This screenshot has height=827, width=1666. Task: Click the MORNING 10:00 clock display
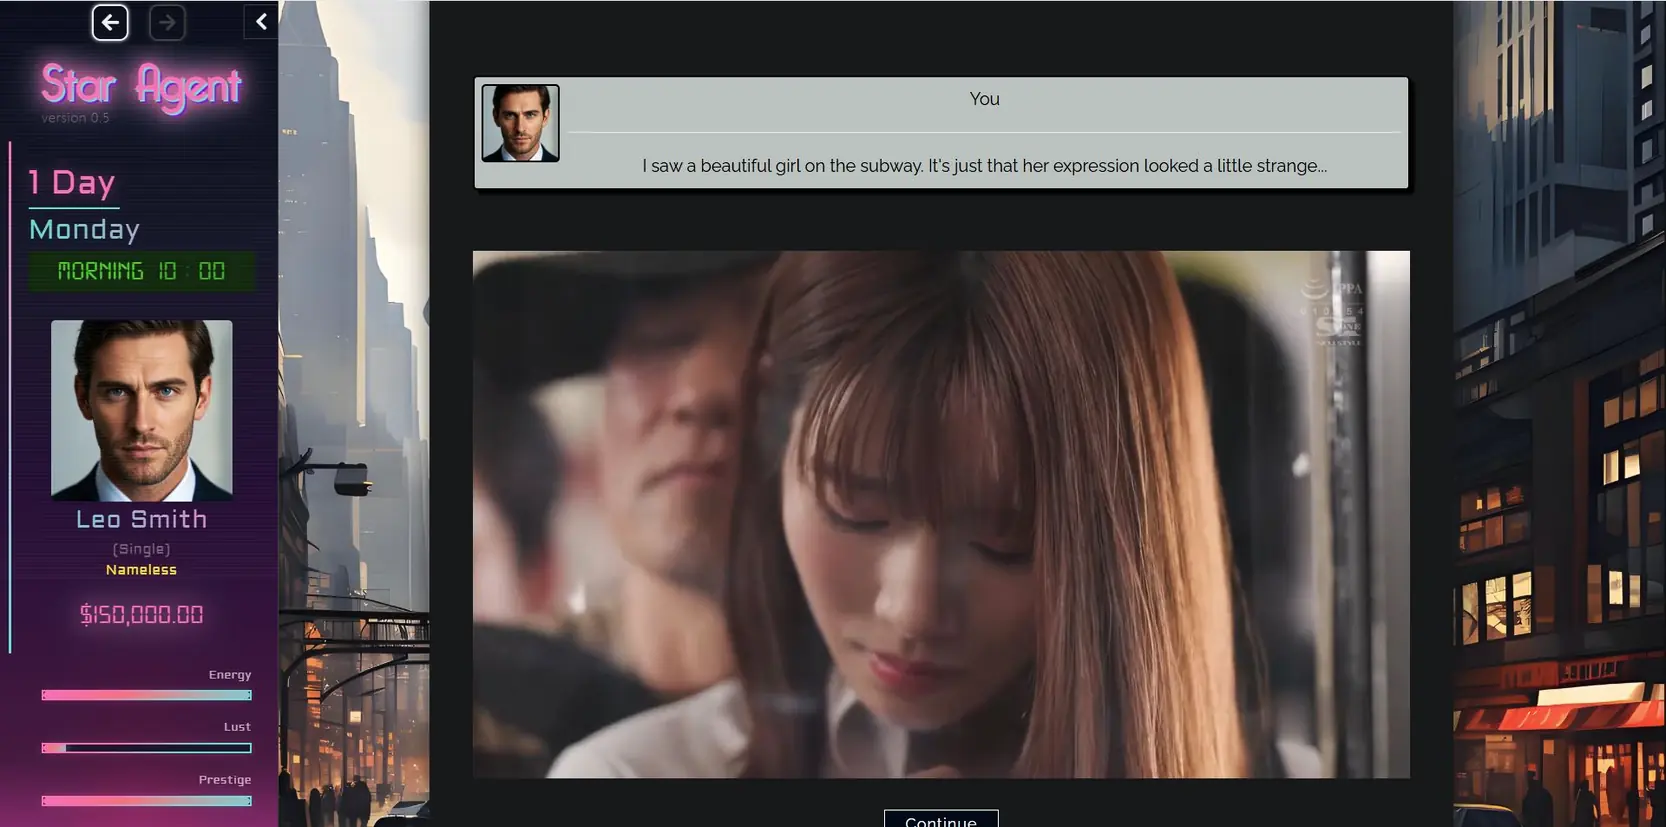click(141, 271)
